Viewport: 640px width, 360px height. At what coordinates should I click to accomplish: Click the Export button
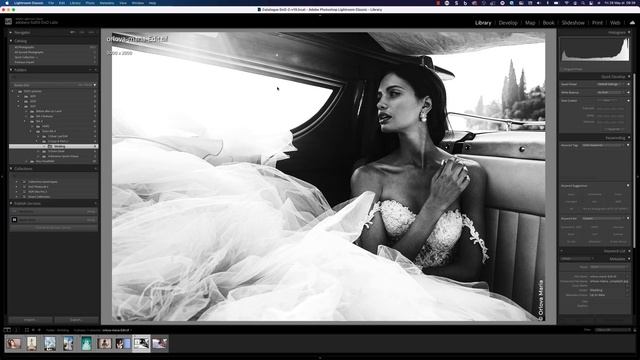(x=76, y=320)
